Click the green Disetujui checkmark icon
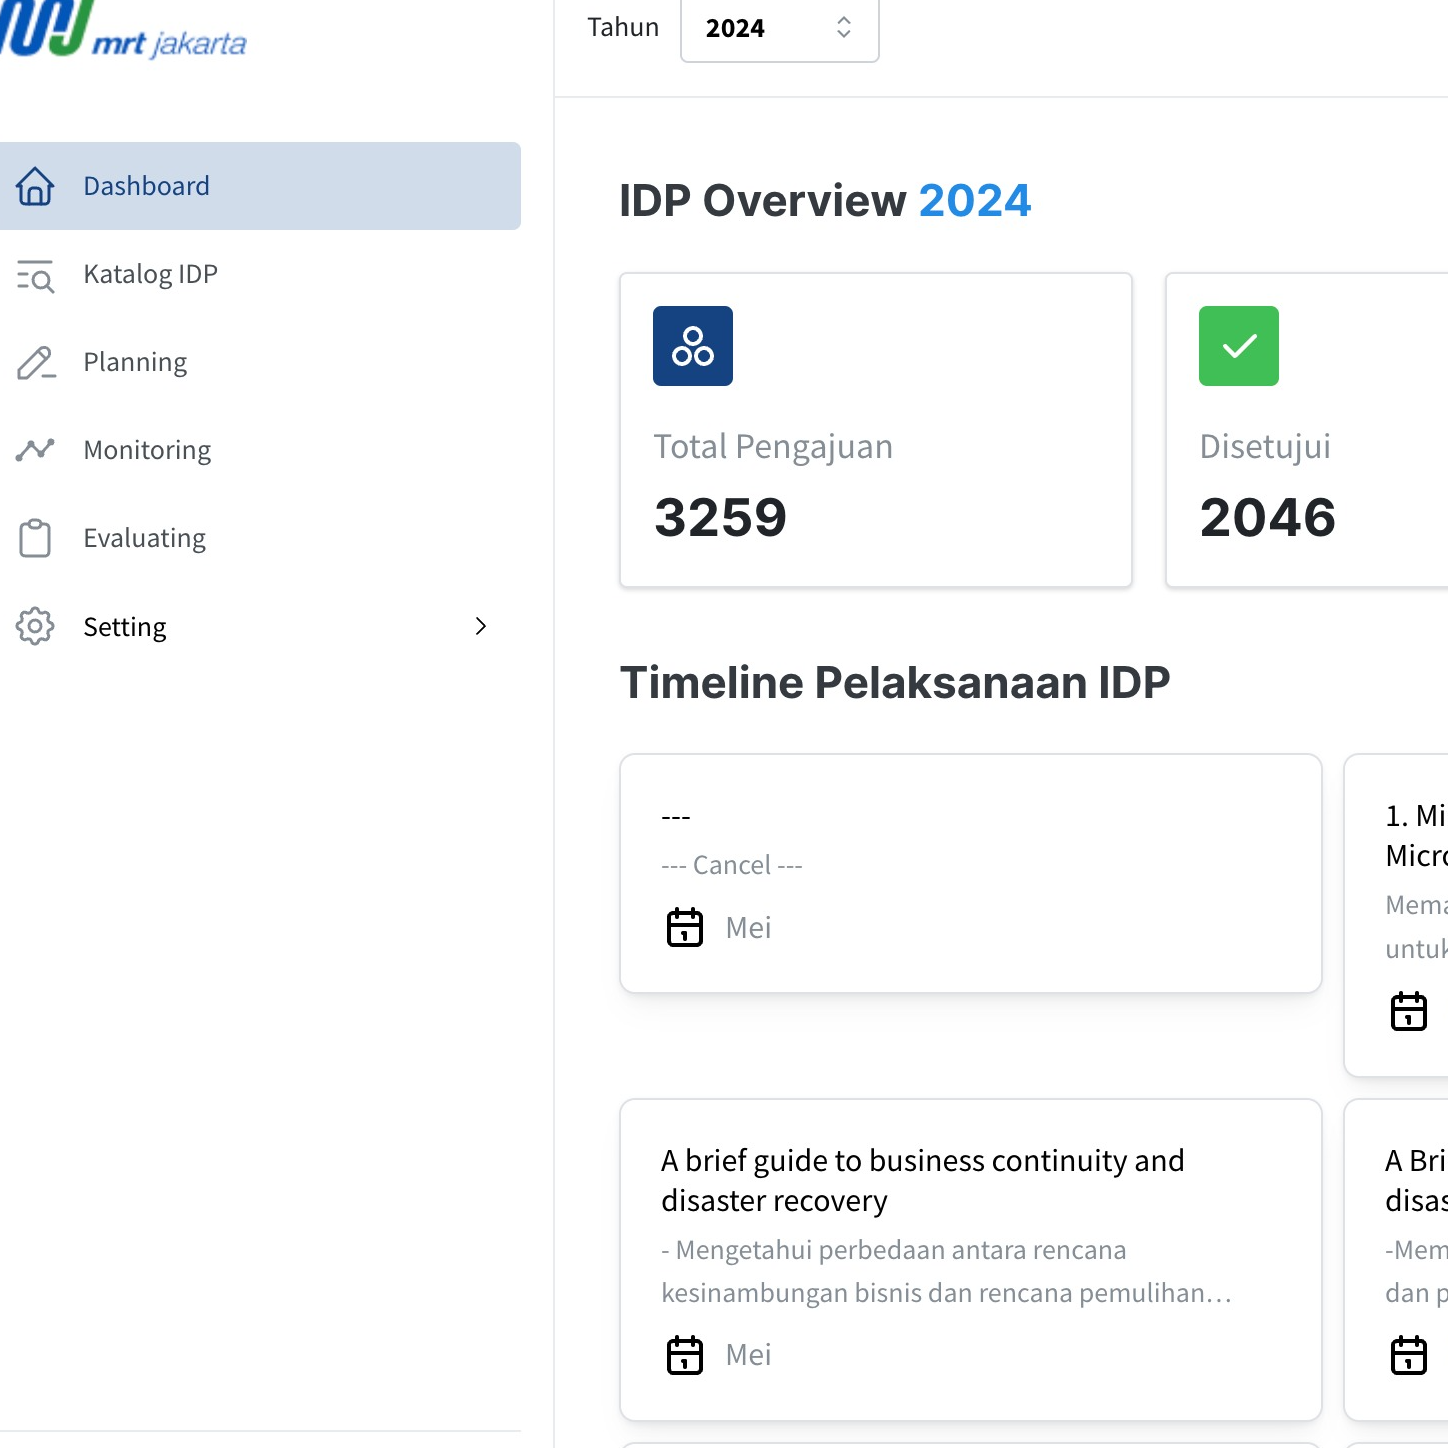1448x1448 pixels. [1238, 346]
